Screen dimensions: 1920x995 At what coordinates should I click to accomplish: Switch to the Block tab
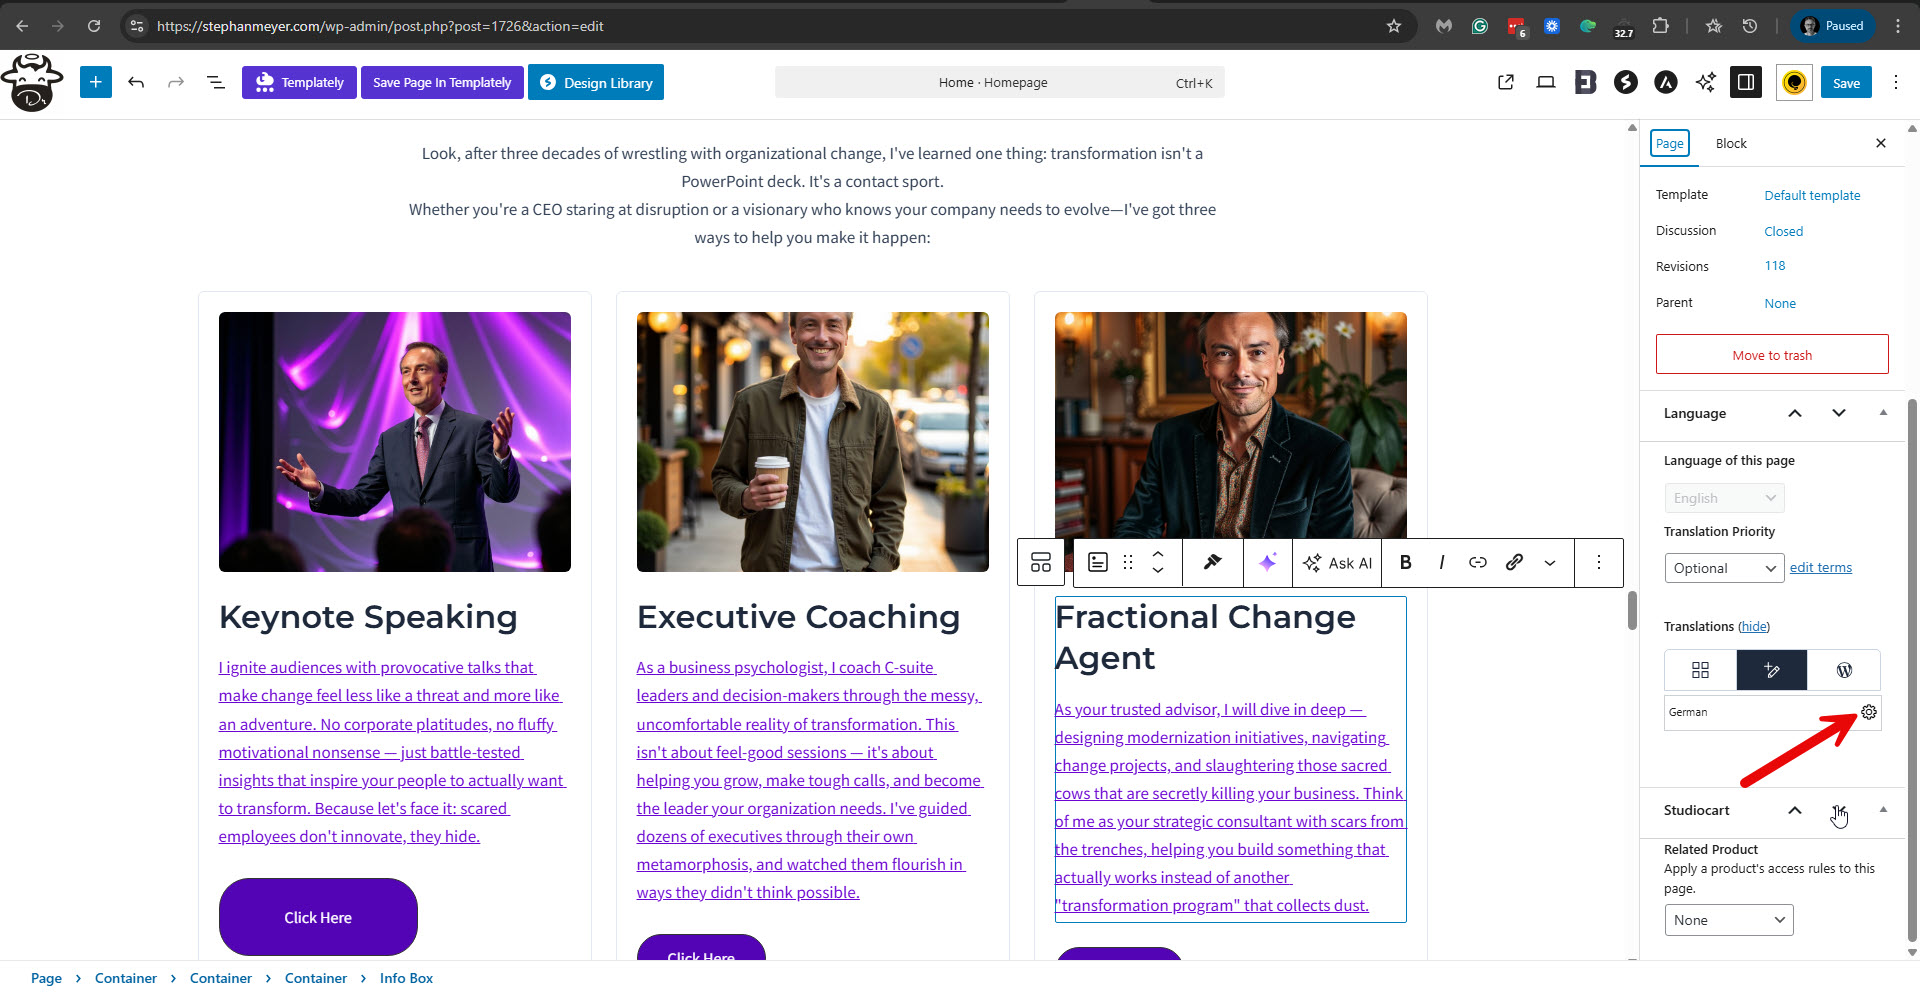pyautogui.click(x=1730, y=143)
